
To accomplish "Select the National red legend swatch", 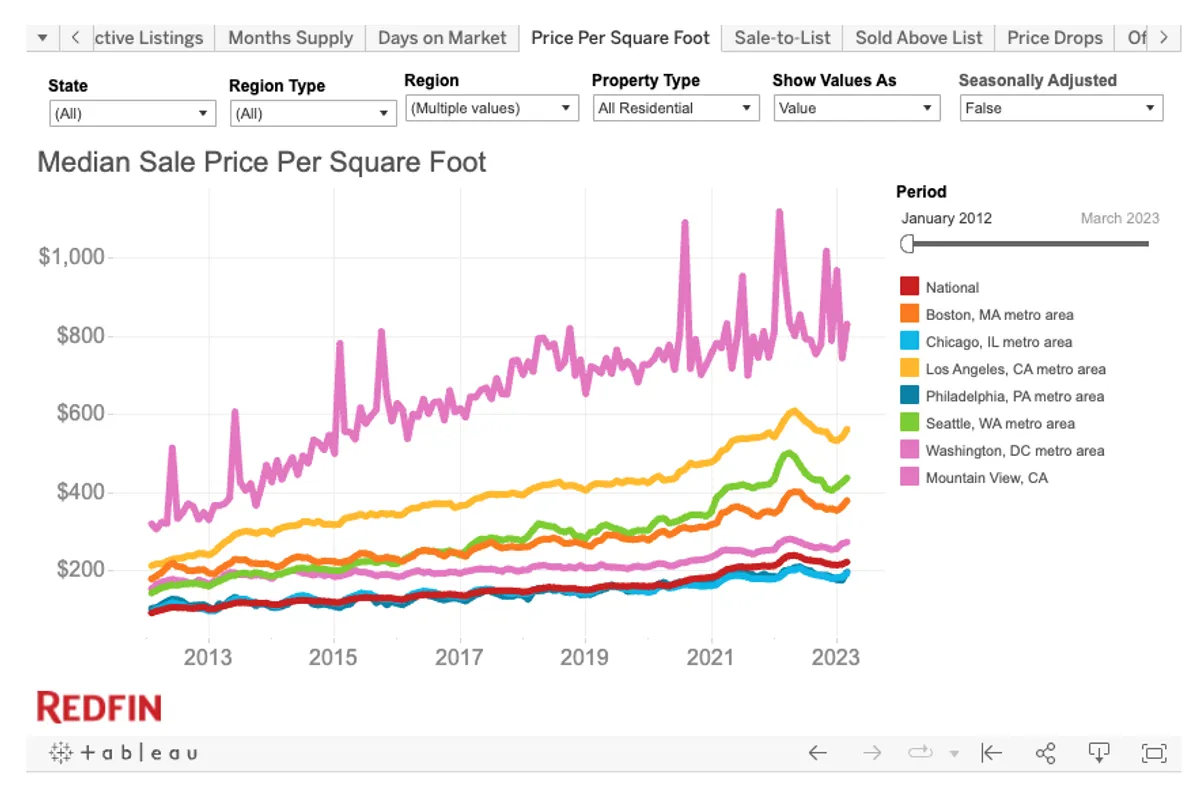I will (909, 287).
